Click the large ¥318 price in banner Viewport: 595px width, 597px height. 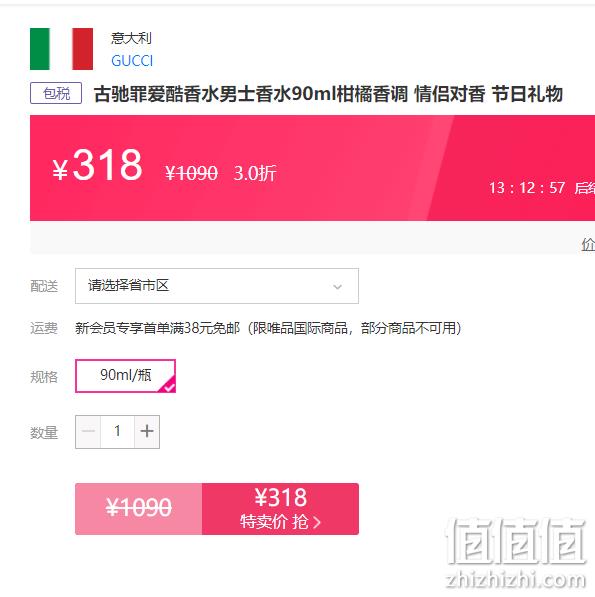coord(97,166)
